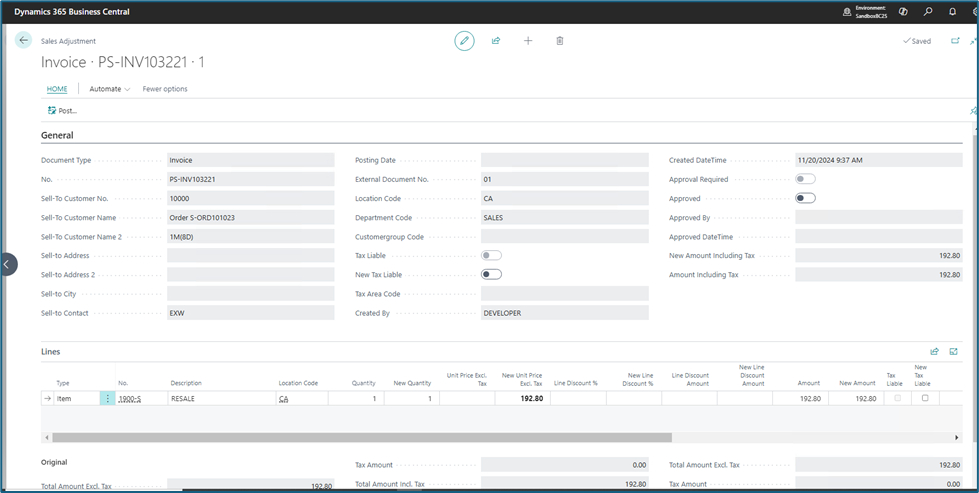The image size is (979, 493).
Task: Click the RESALE description cell
Action: click(x=220, y=398)
